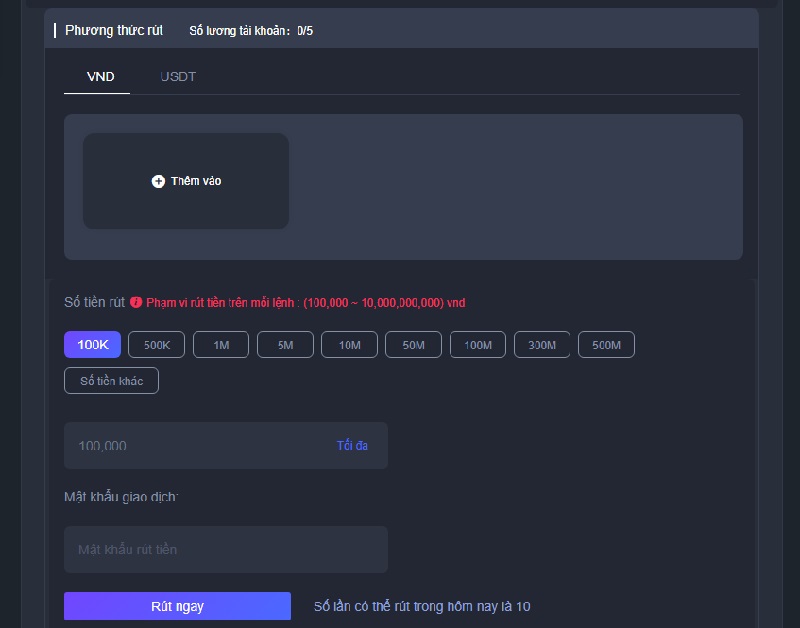Viewport: 800px width, 628px height.
Task: Choose the 5M withdrawal amount
Action: (x=285, y=345)
